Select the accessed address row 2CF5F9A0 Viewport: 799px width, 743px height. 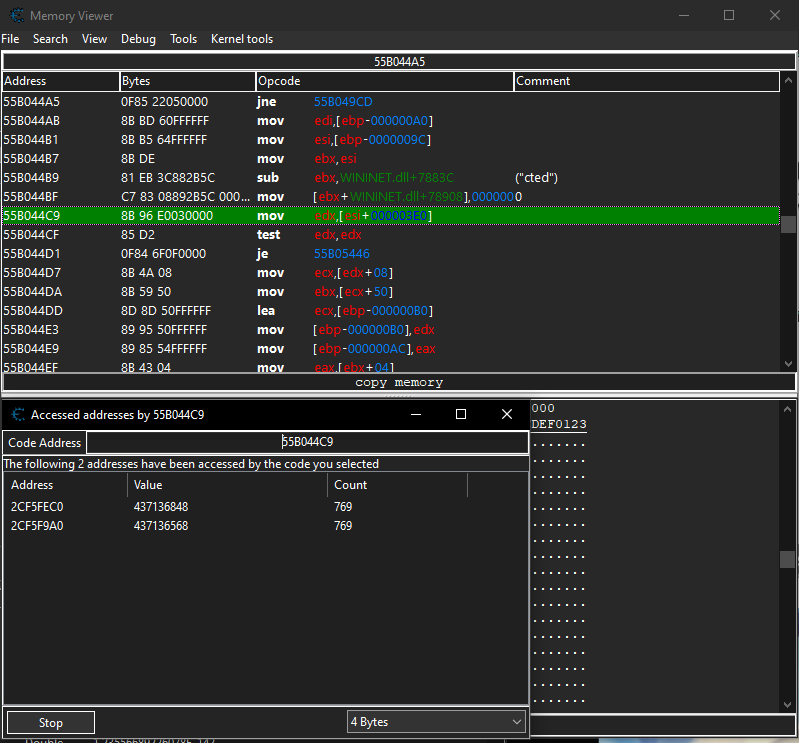265,525
